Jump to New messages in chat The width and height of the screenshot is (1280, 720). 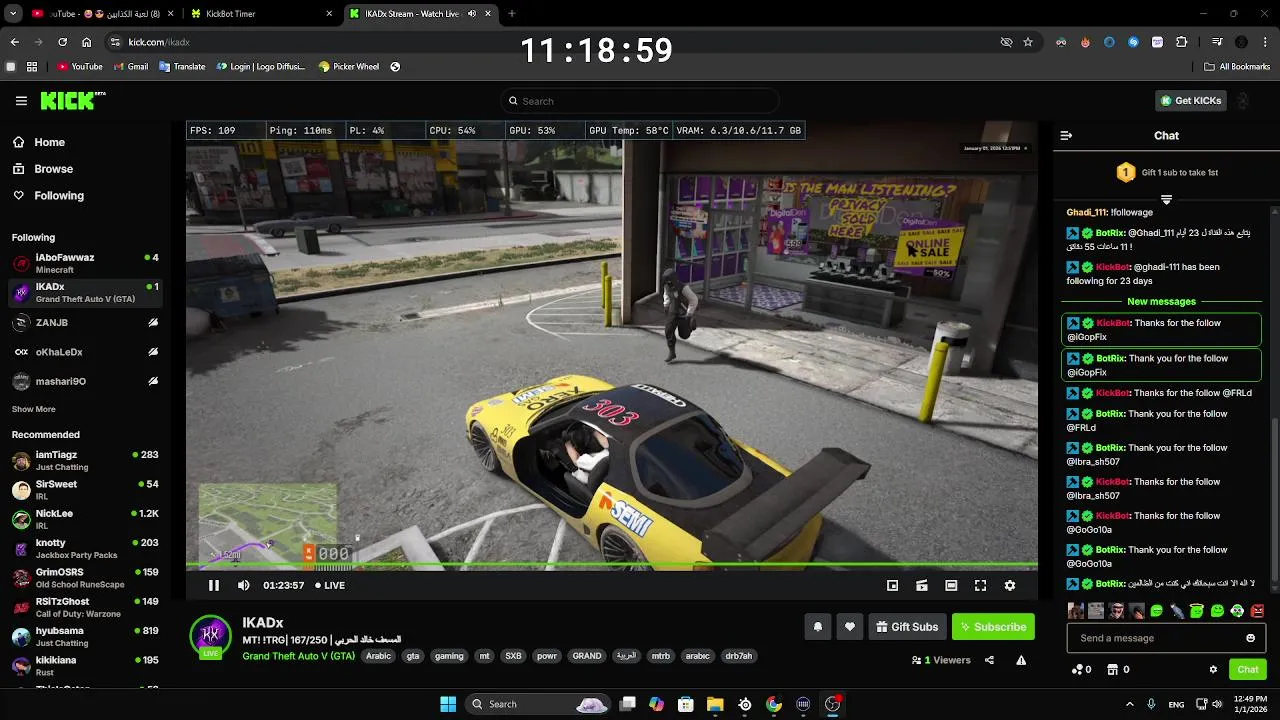pos(1161,301)
